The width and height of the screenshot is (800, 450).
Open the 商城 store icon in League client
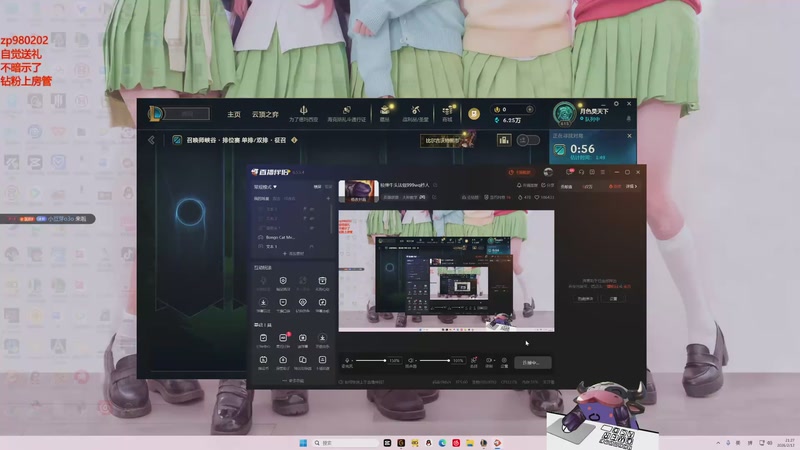click(447, 111)
